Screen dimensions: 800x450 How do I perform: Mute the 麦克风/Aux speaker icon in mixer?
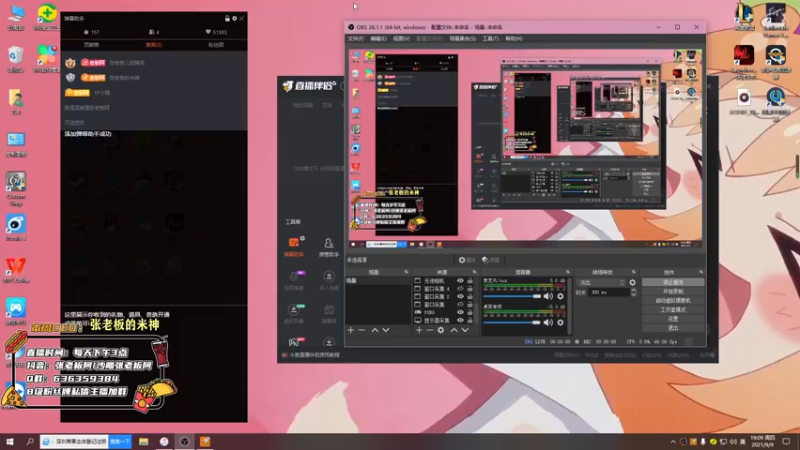pyautogui.click(x=548, y=296)
